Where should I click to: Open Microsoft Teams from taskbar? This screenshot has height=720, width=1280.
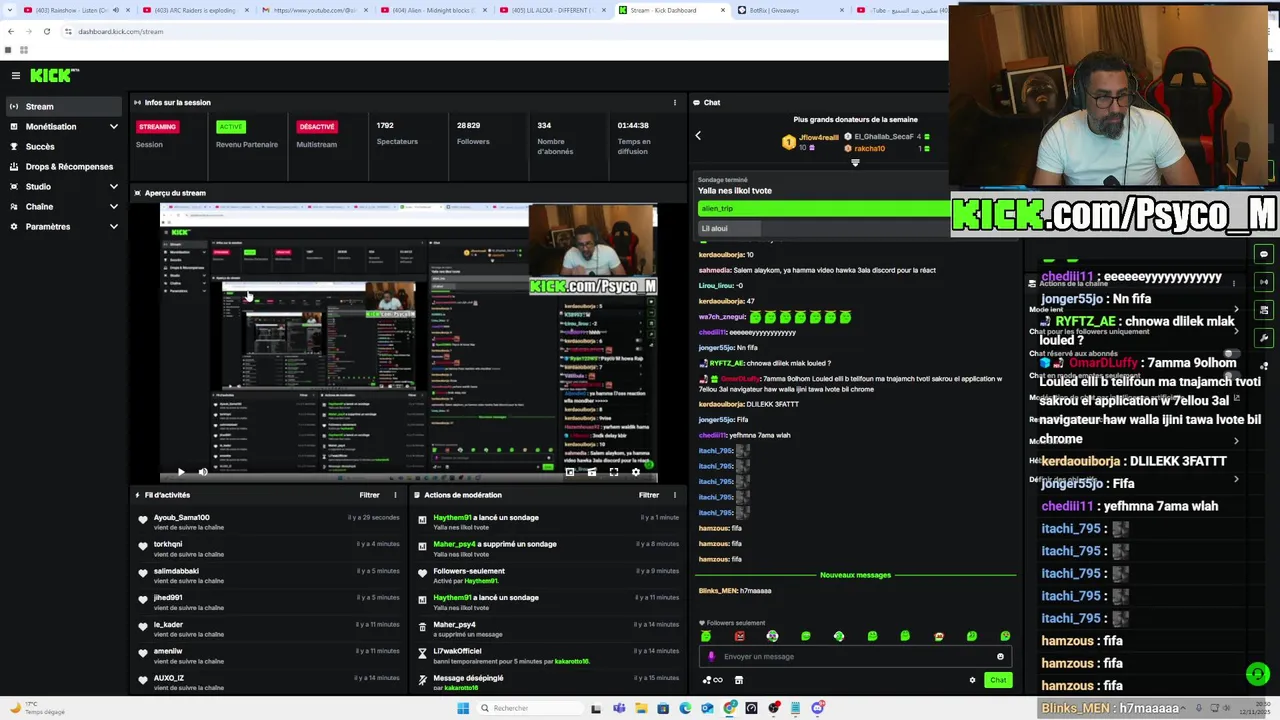[619, 708]
